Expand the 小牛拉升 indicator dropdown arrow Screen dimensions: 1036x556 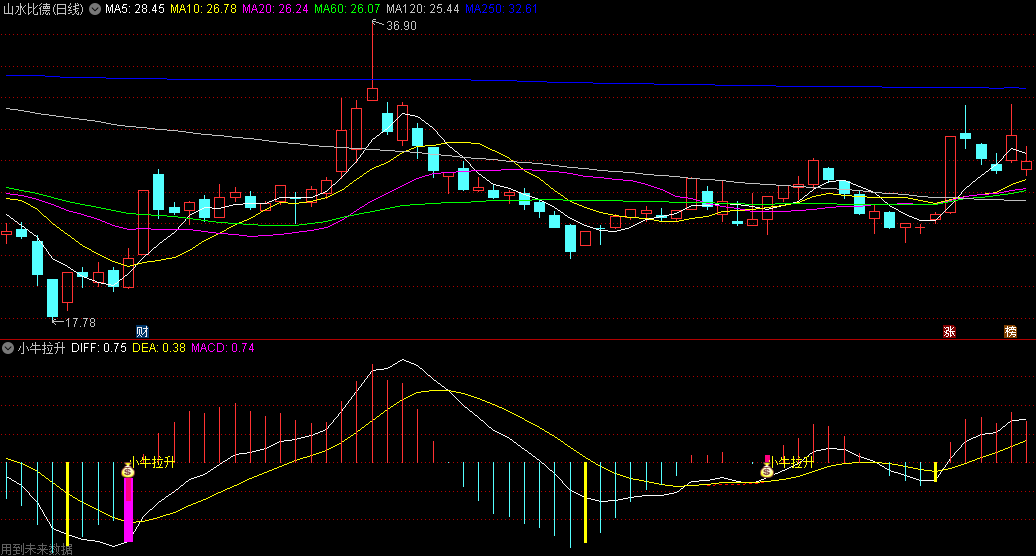[x=9, y=348]
